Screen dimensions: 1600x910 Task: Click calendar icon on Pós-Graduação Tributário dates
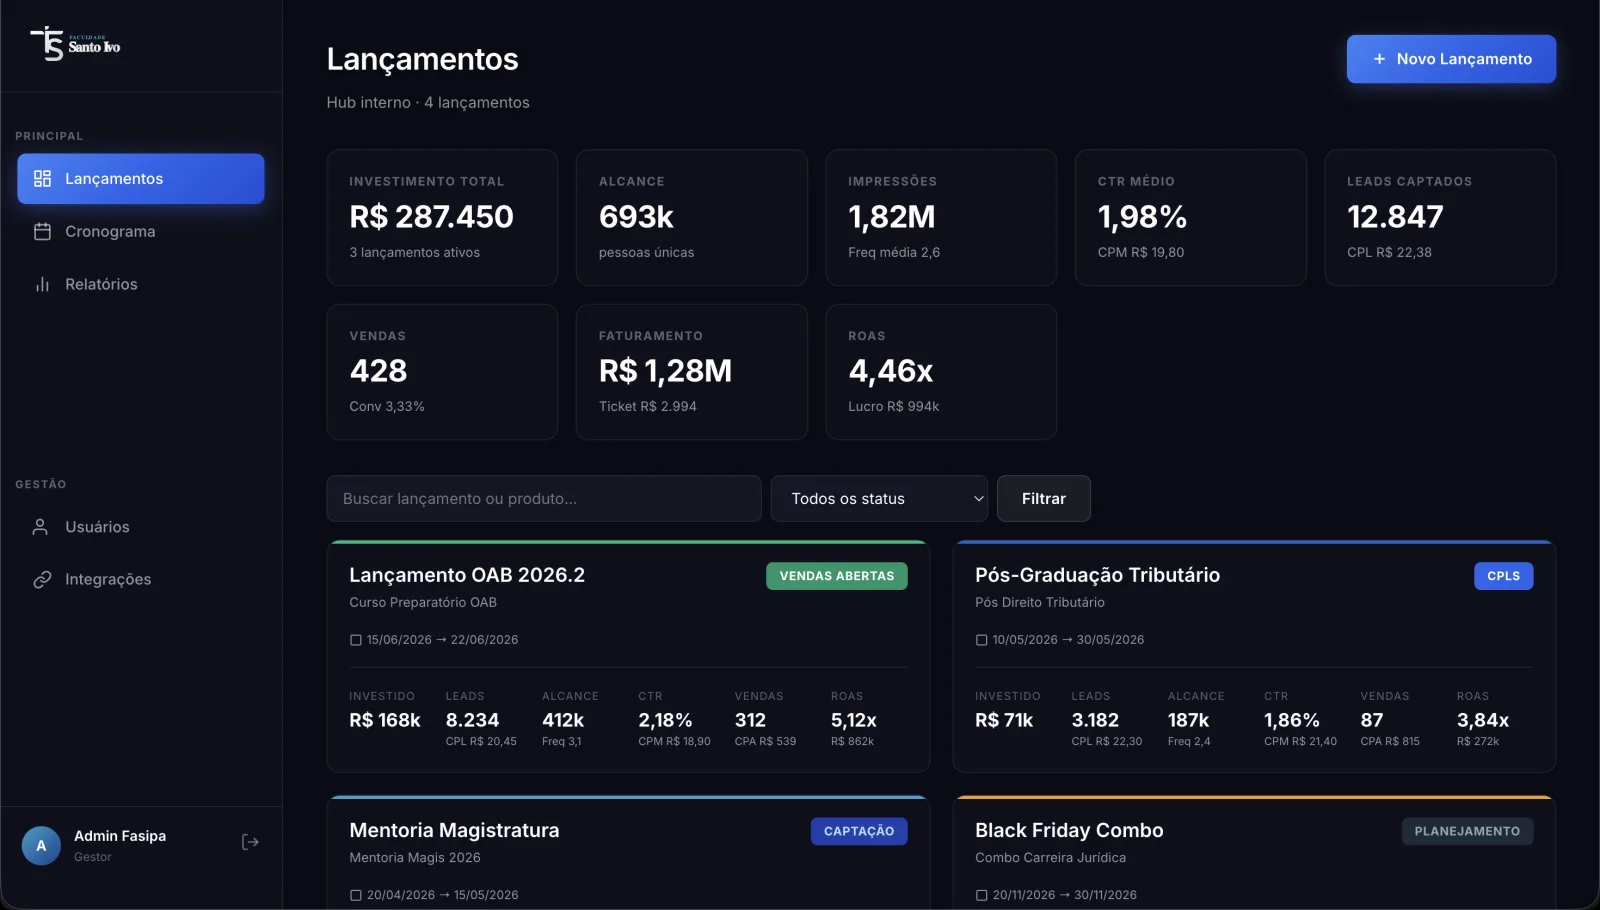pos(981,640)
